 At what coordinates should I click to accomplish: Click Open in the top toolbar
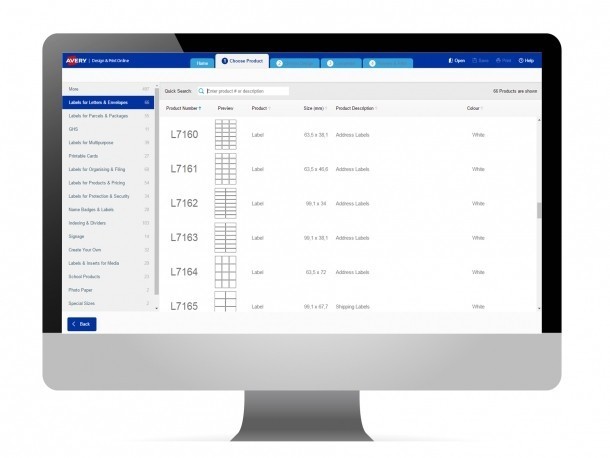pyautogui.click(x=457, y=61)
